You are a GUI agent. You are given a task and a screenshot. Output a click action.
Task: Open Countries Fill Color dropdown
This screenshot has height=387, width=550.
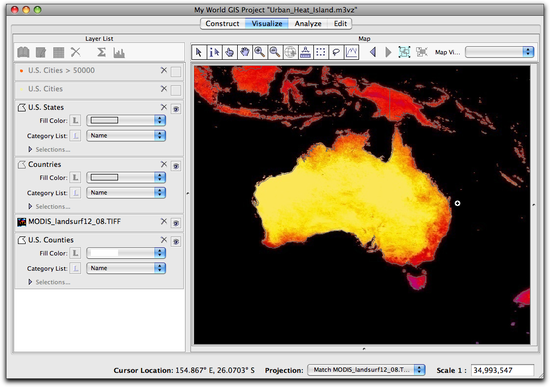click(x=126, y=178)
